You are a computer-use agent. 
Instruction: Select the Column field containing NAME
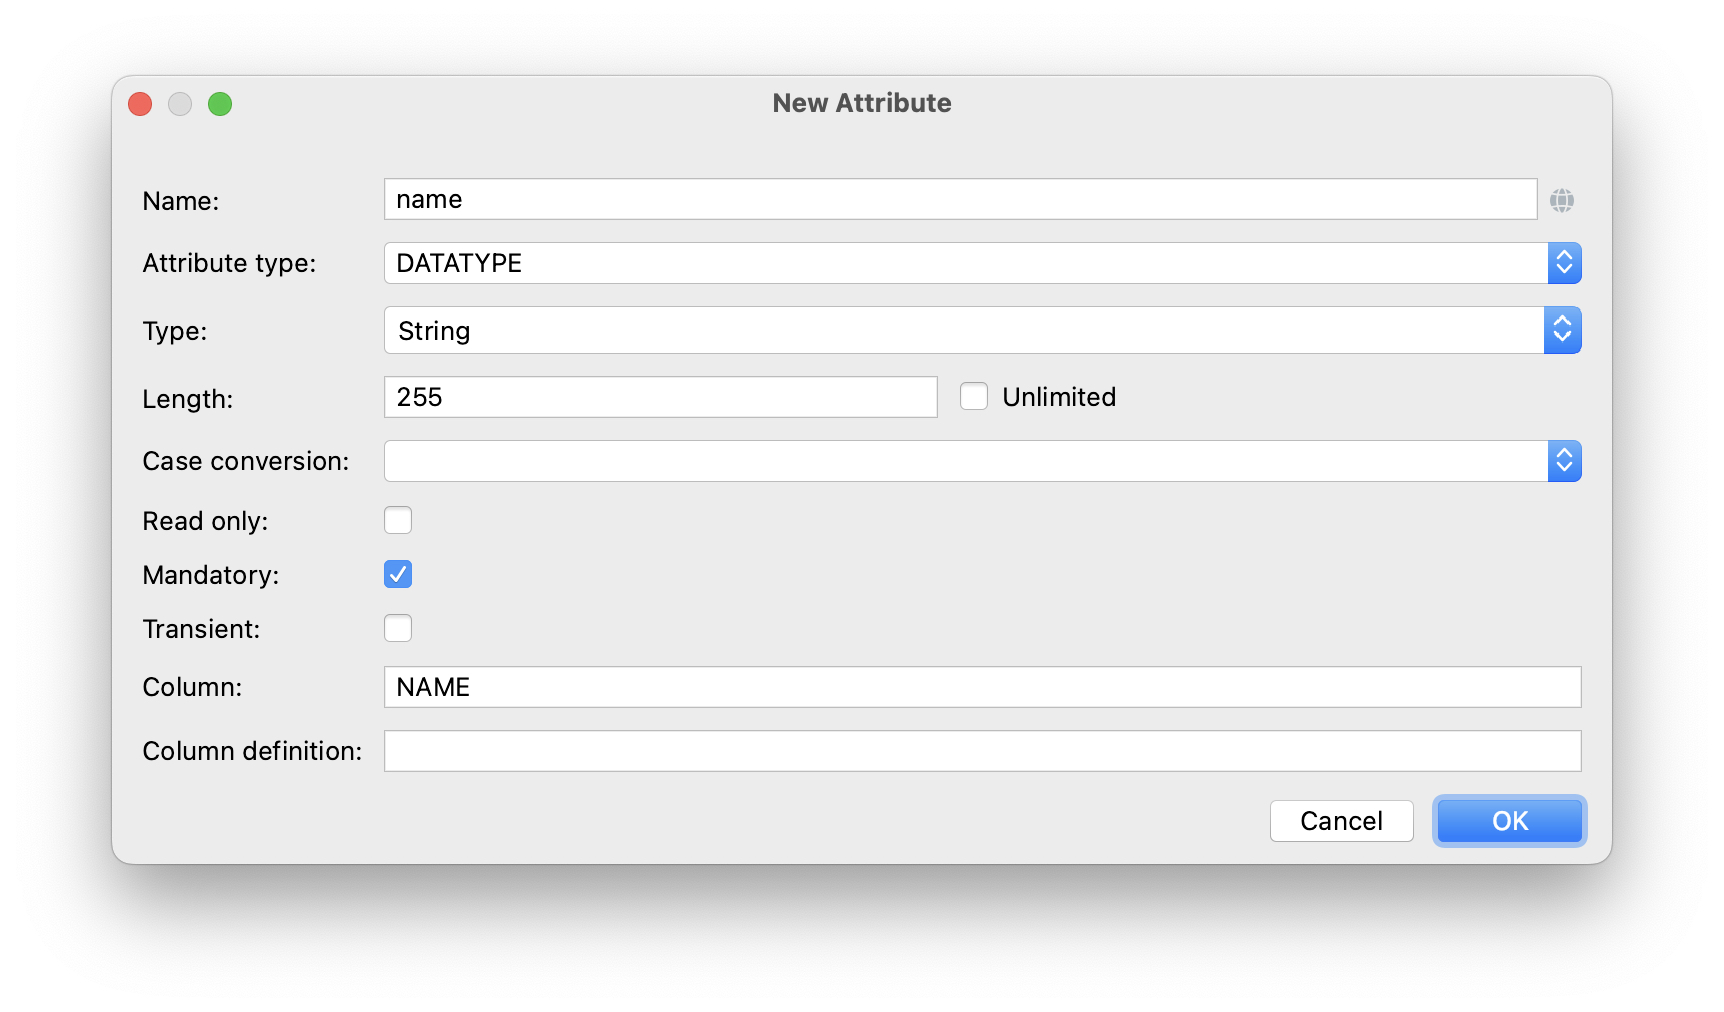pyautogui.click(x=982, y=687)
